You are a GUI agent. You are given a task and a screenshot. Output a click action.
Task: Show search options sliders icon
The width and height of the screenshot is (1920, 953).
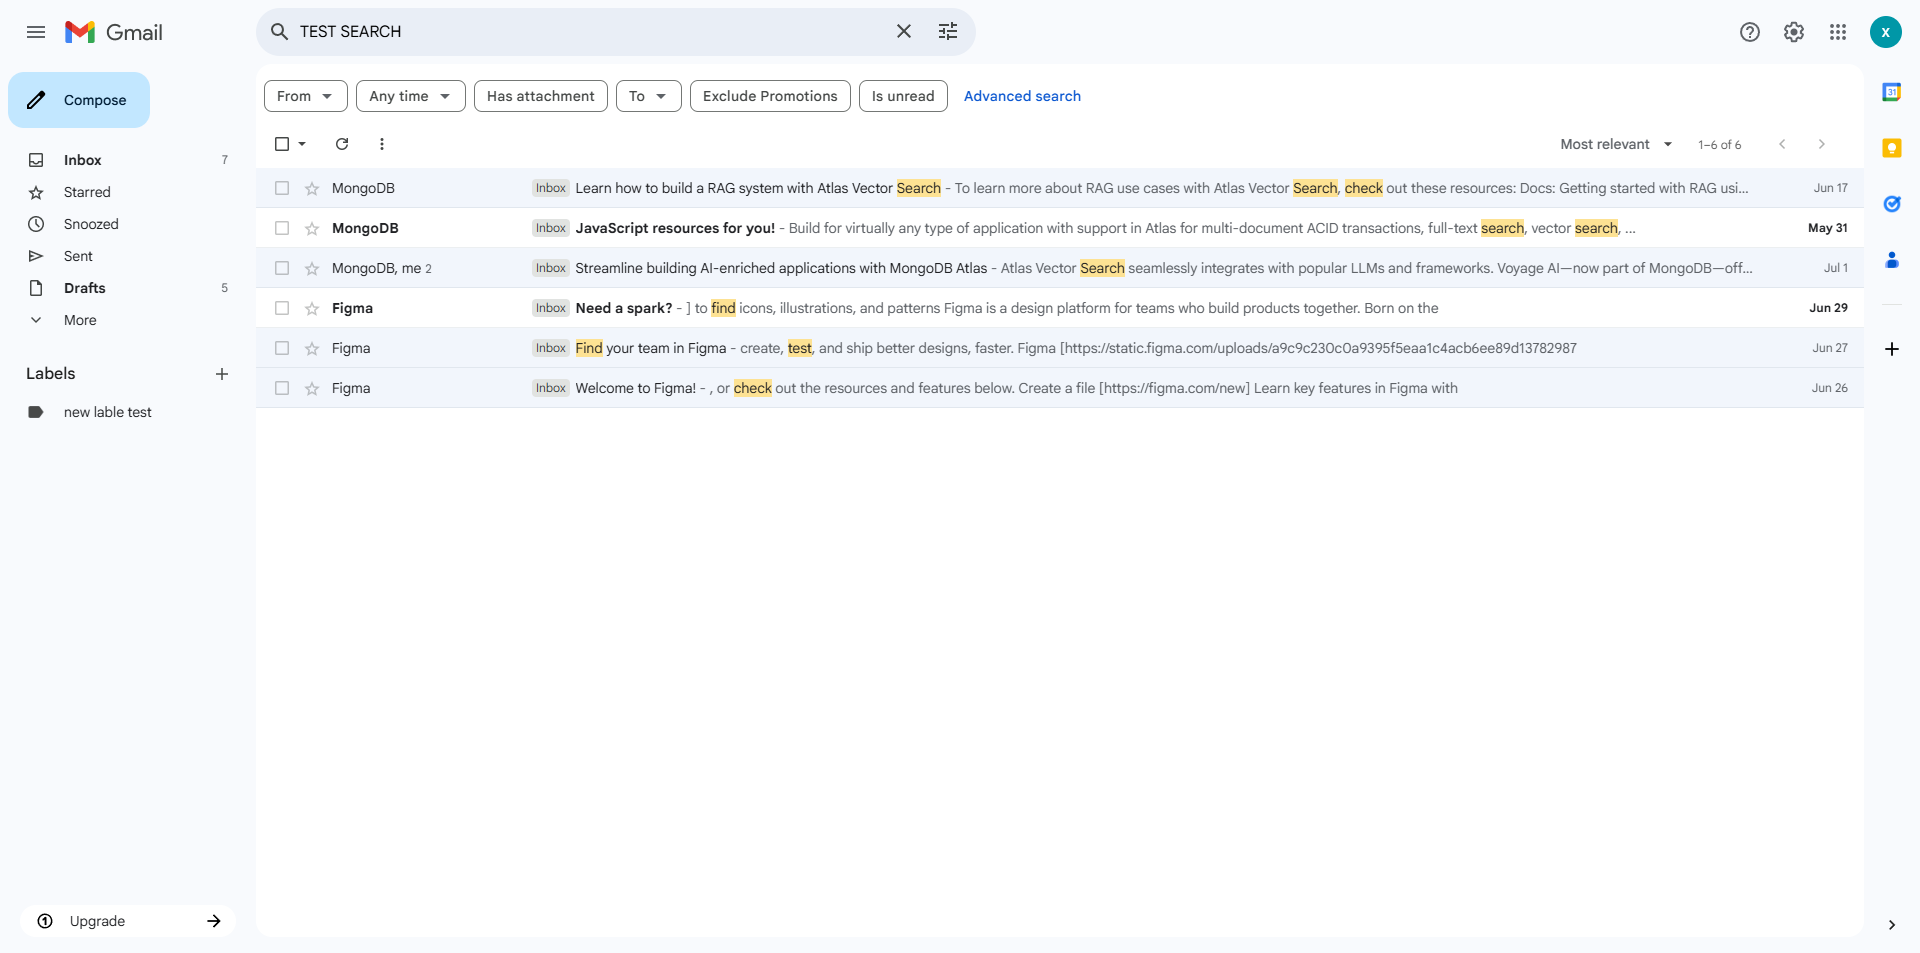pyautogui.click(x=948, y=32)
